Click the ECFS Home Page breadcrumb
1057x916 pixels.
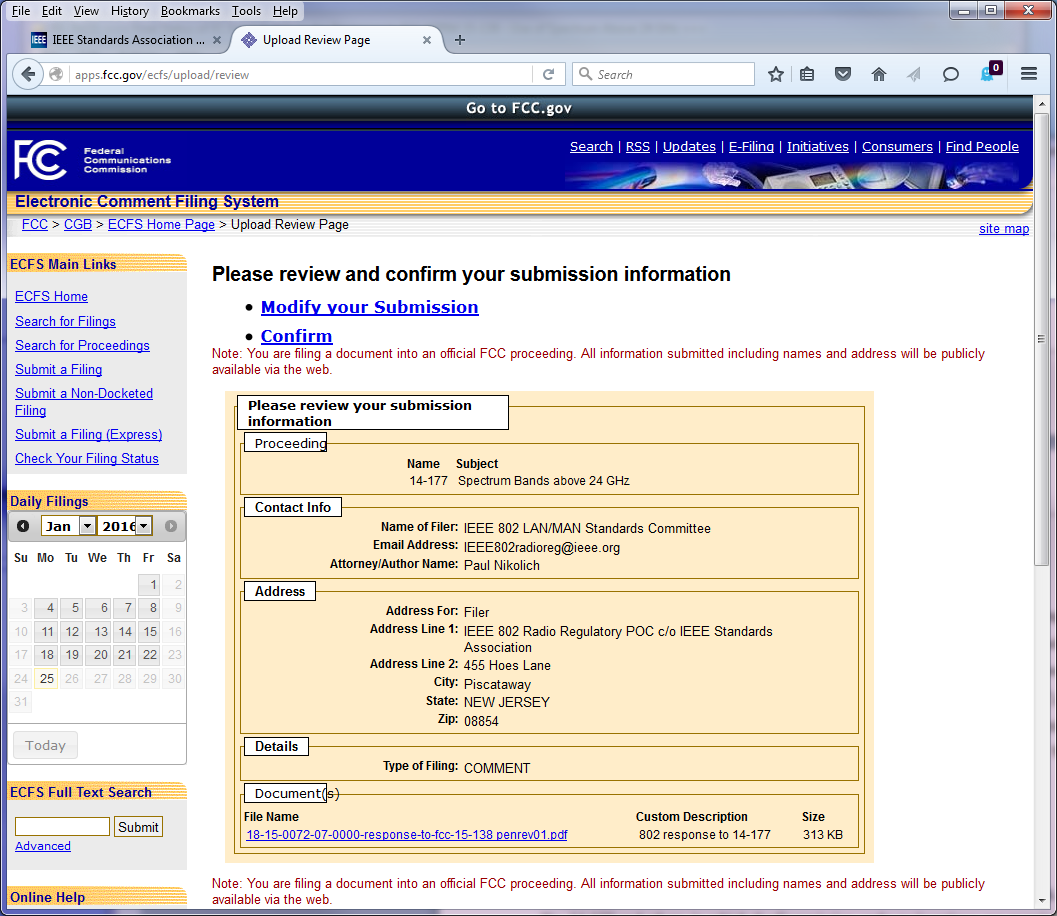coord(161,224)
